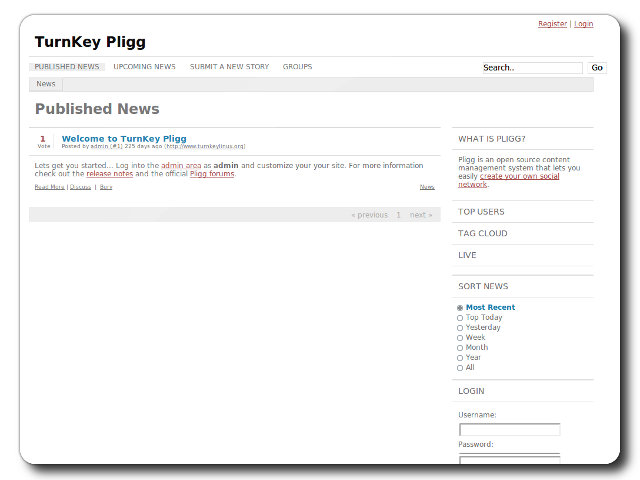This screenshot has width=640, height=480.
Task: Click the Register link
Action: tap(552, 24)
